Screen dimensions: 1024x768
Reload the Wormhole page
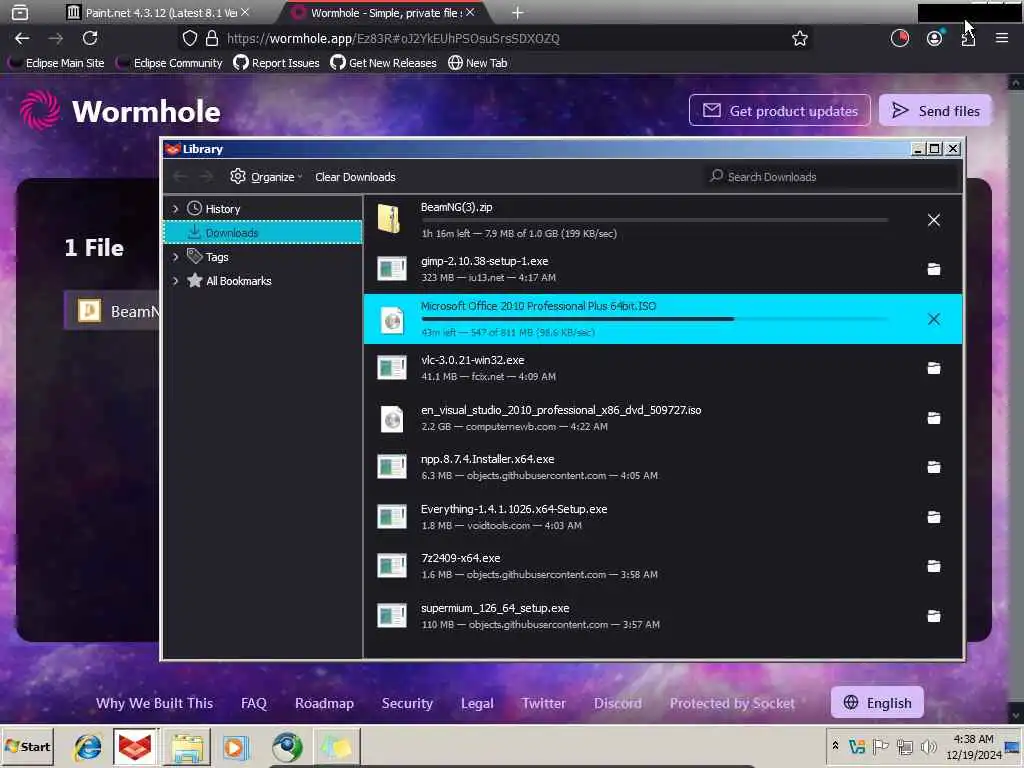[90, 39]
